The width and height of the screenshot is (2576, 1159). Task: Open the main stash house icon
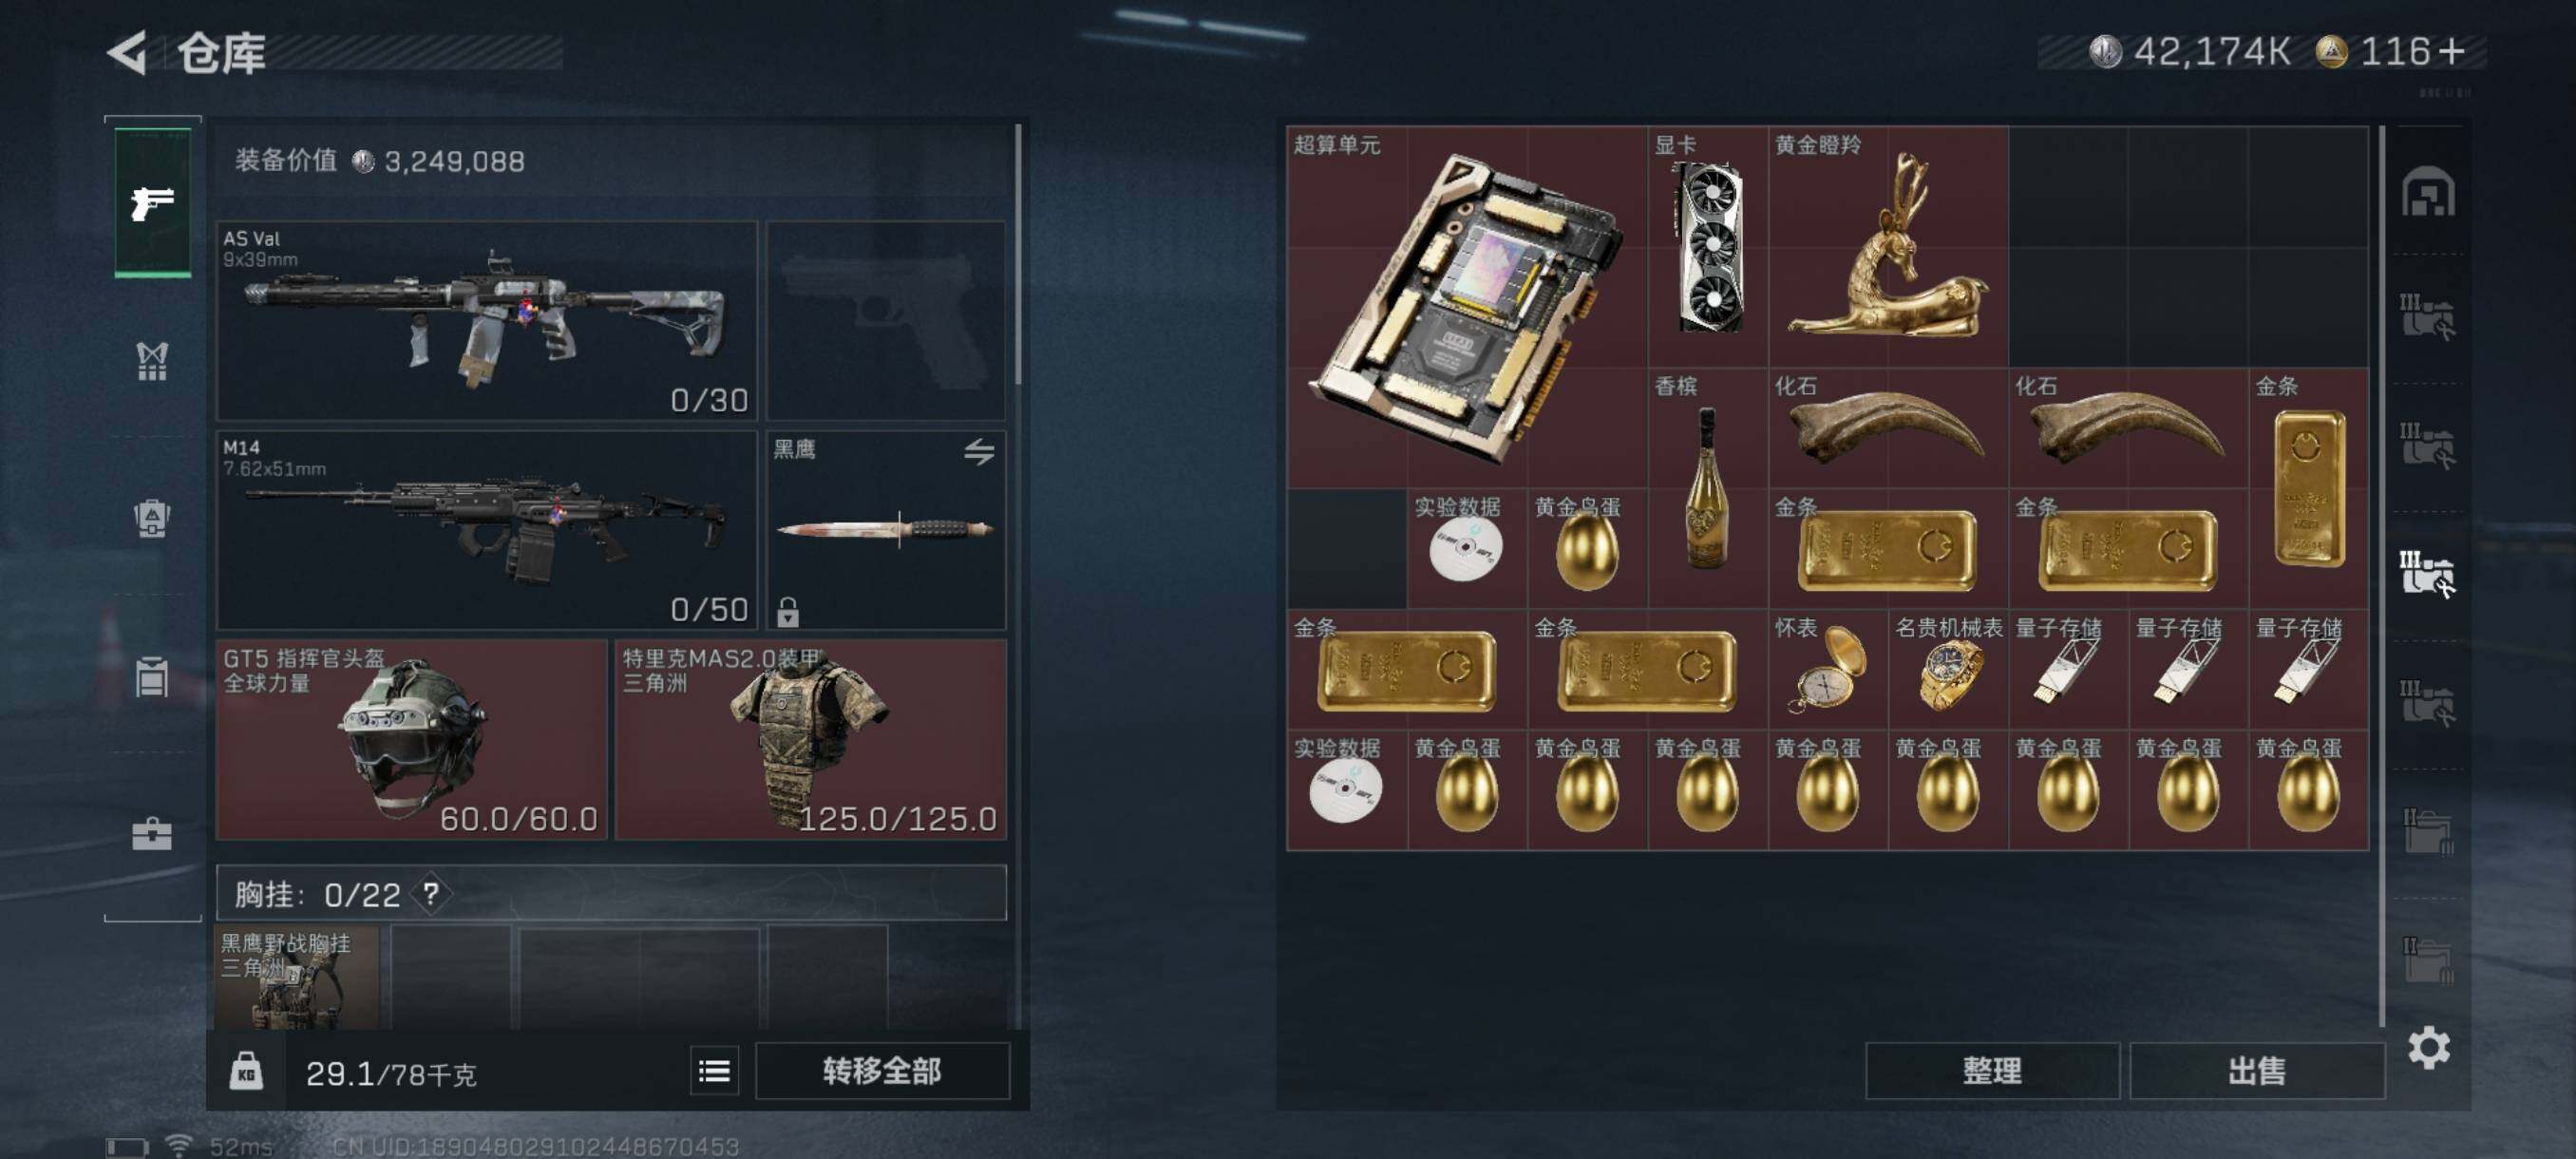[x=2428, y=193]
